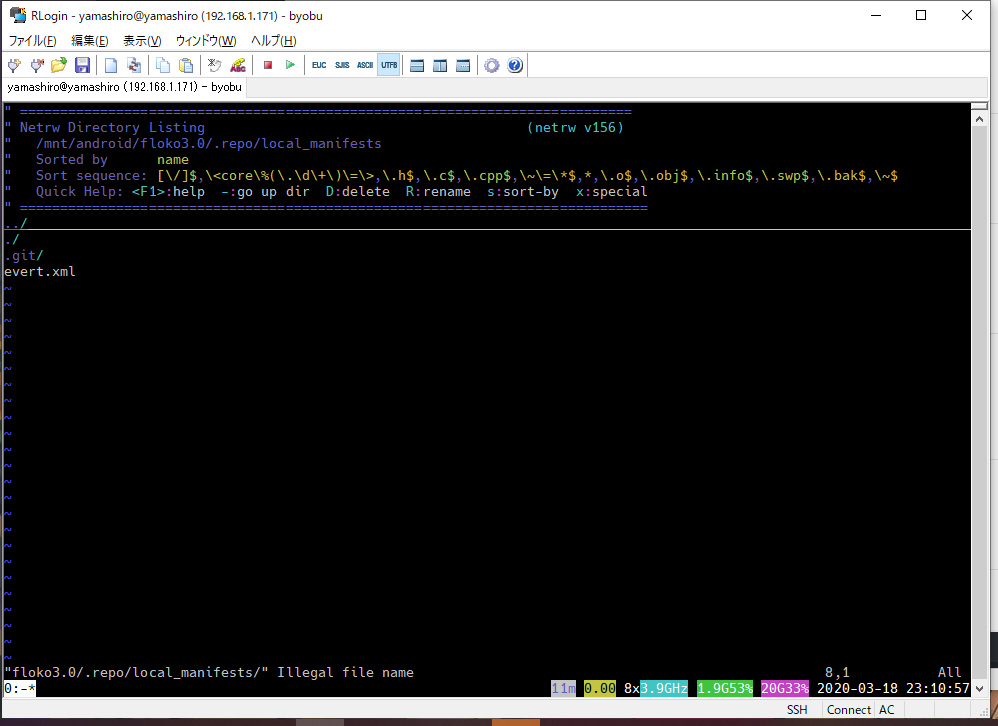Click 'Illegal file name' message
This screenshot has height=726, width=998.
pos(345,672)
